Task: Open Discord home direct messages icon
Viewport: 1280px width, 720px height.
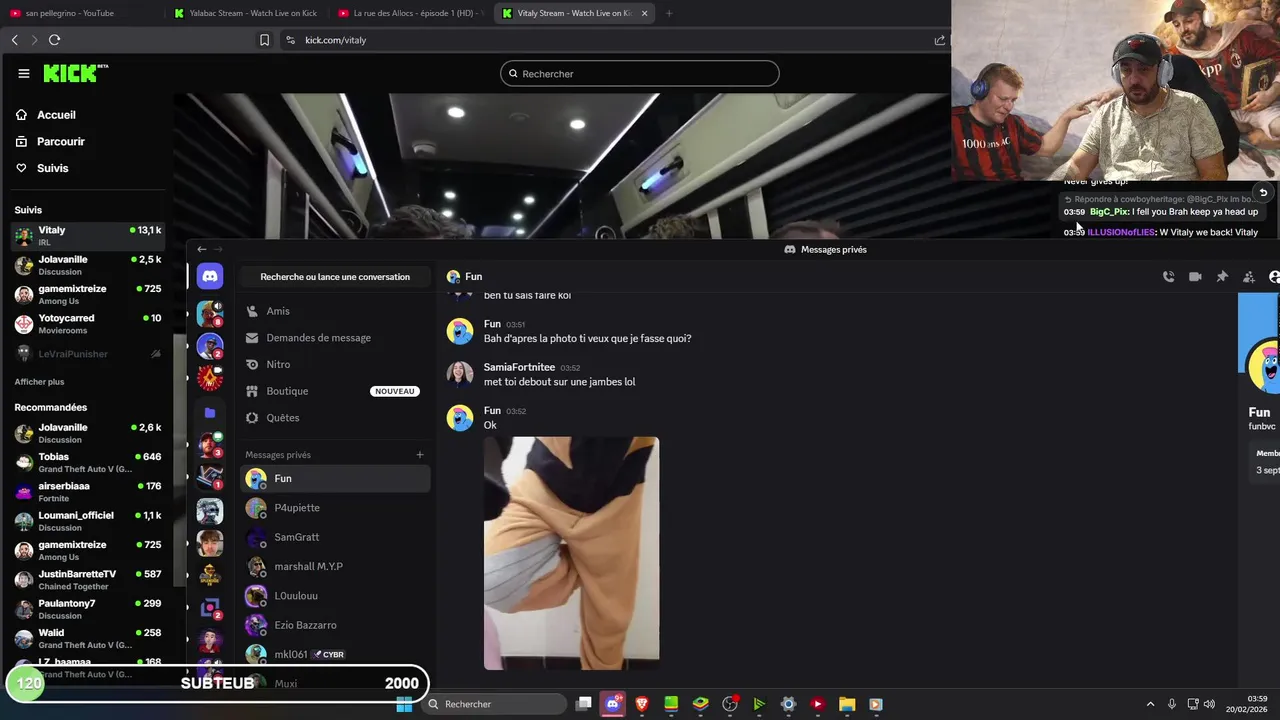Action: 210,276
